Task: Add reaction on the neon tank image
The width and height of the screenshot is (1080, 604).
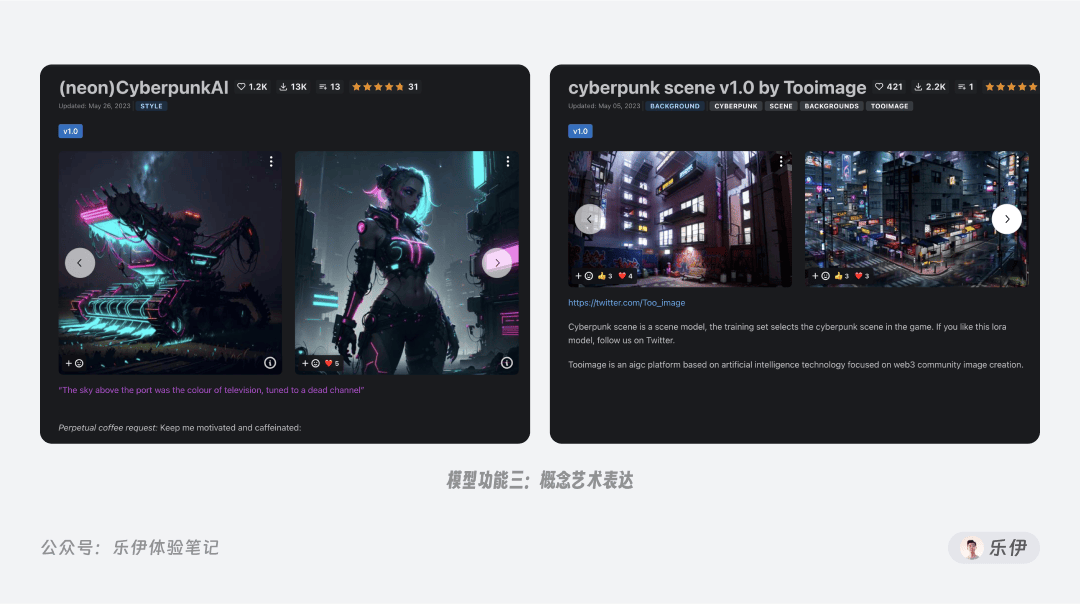Action: 74,363
